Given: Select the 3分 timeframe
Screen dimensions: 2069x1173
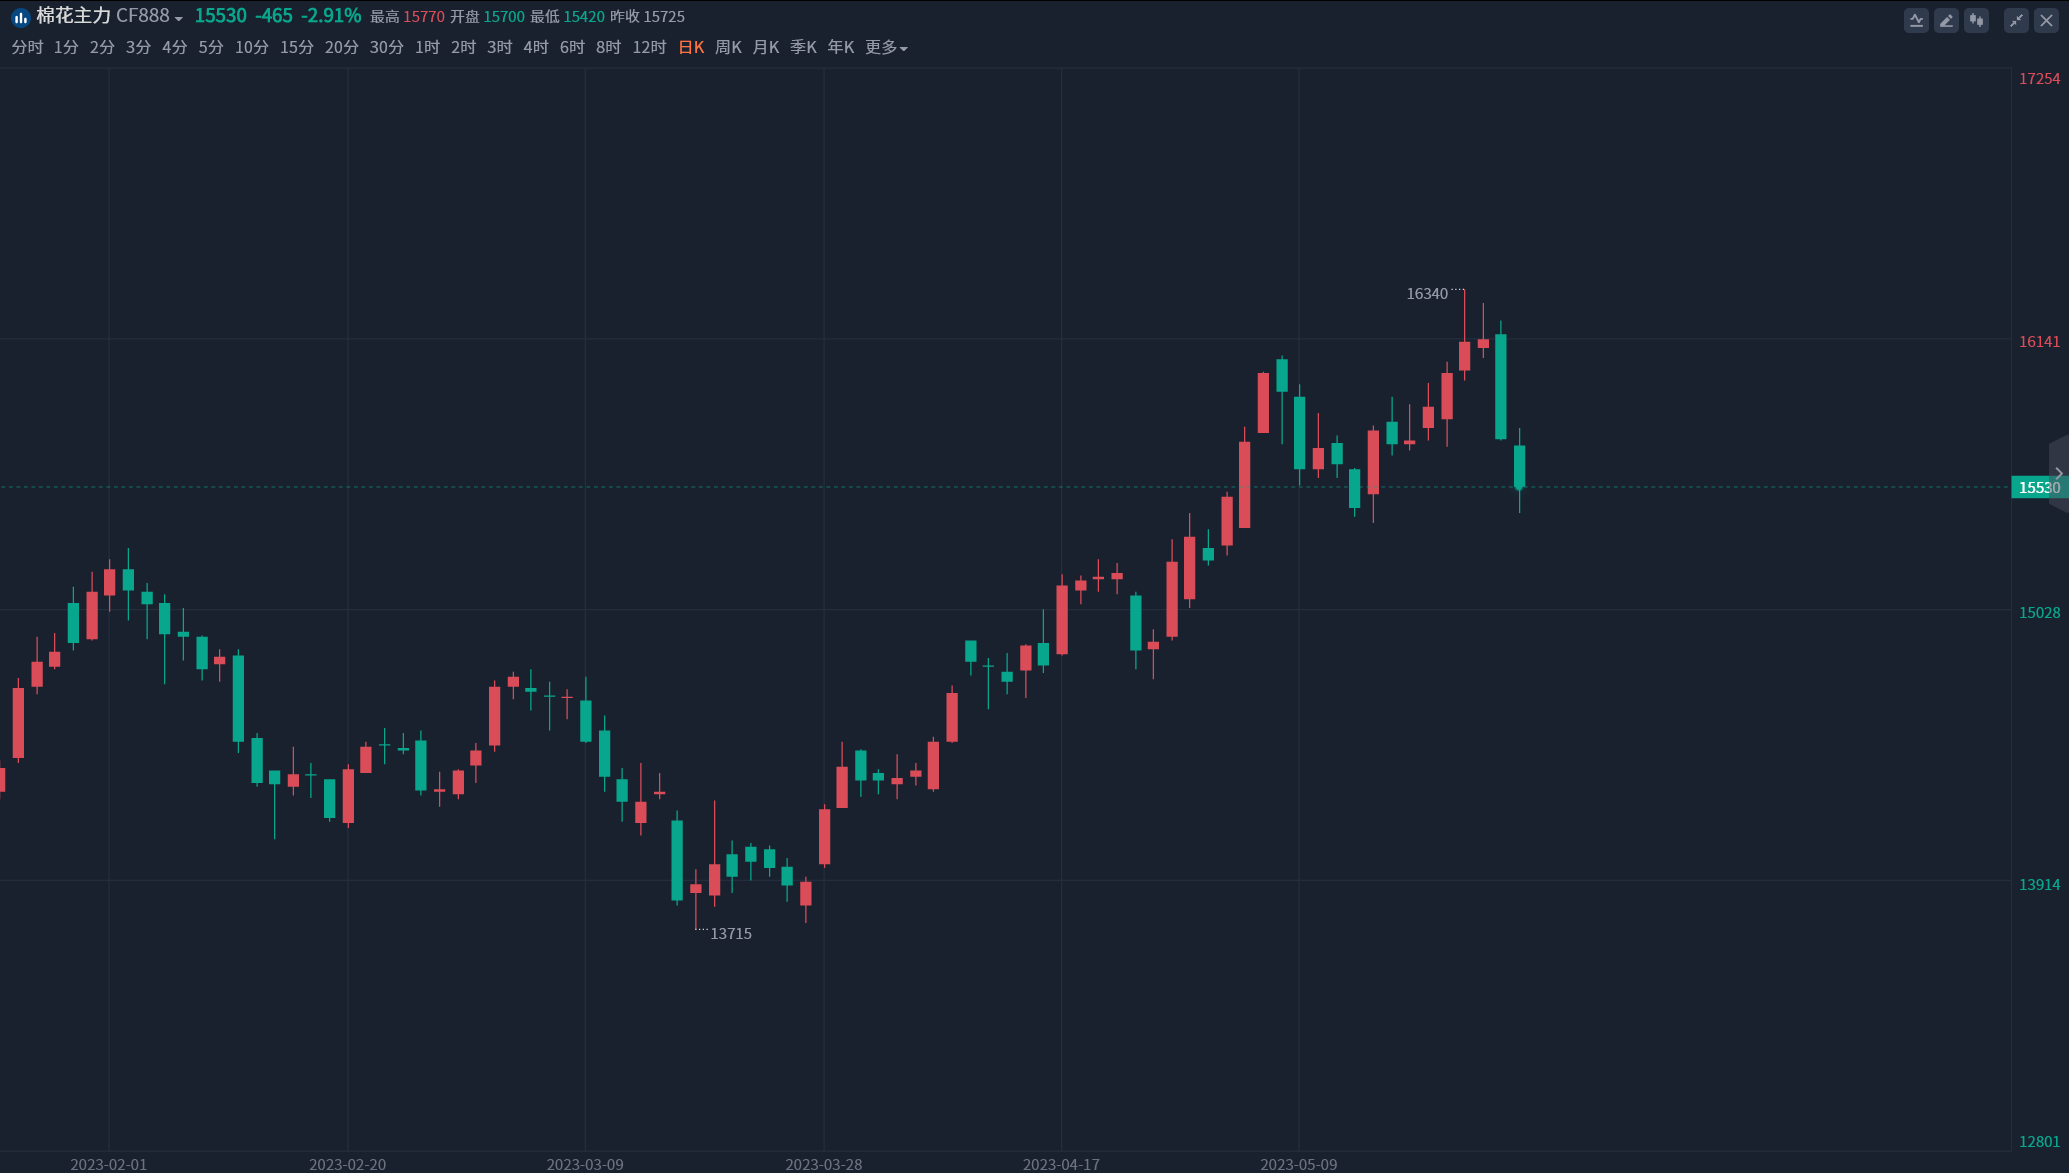Looking at the screenshot, I should click(x=138, y=47).
